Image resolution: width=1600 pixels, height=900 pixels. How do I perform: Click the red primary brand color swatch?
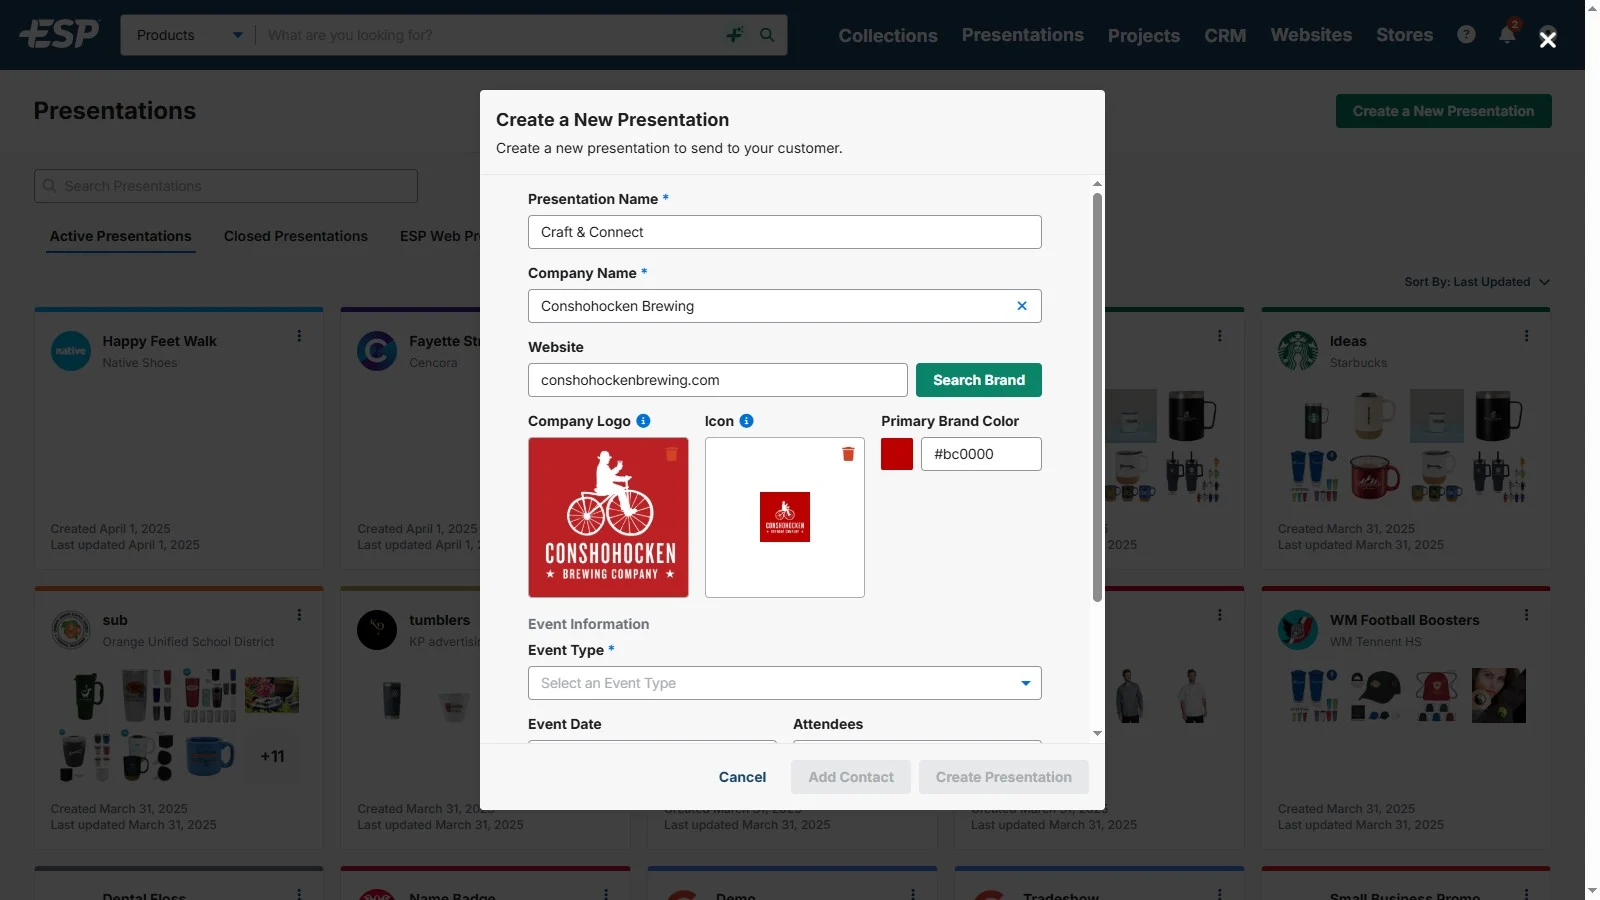(x=897, y=454)
